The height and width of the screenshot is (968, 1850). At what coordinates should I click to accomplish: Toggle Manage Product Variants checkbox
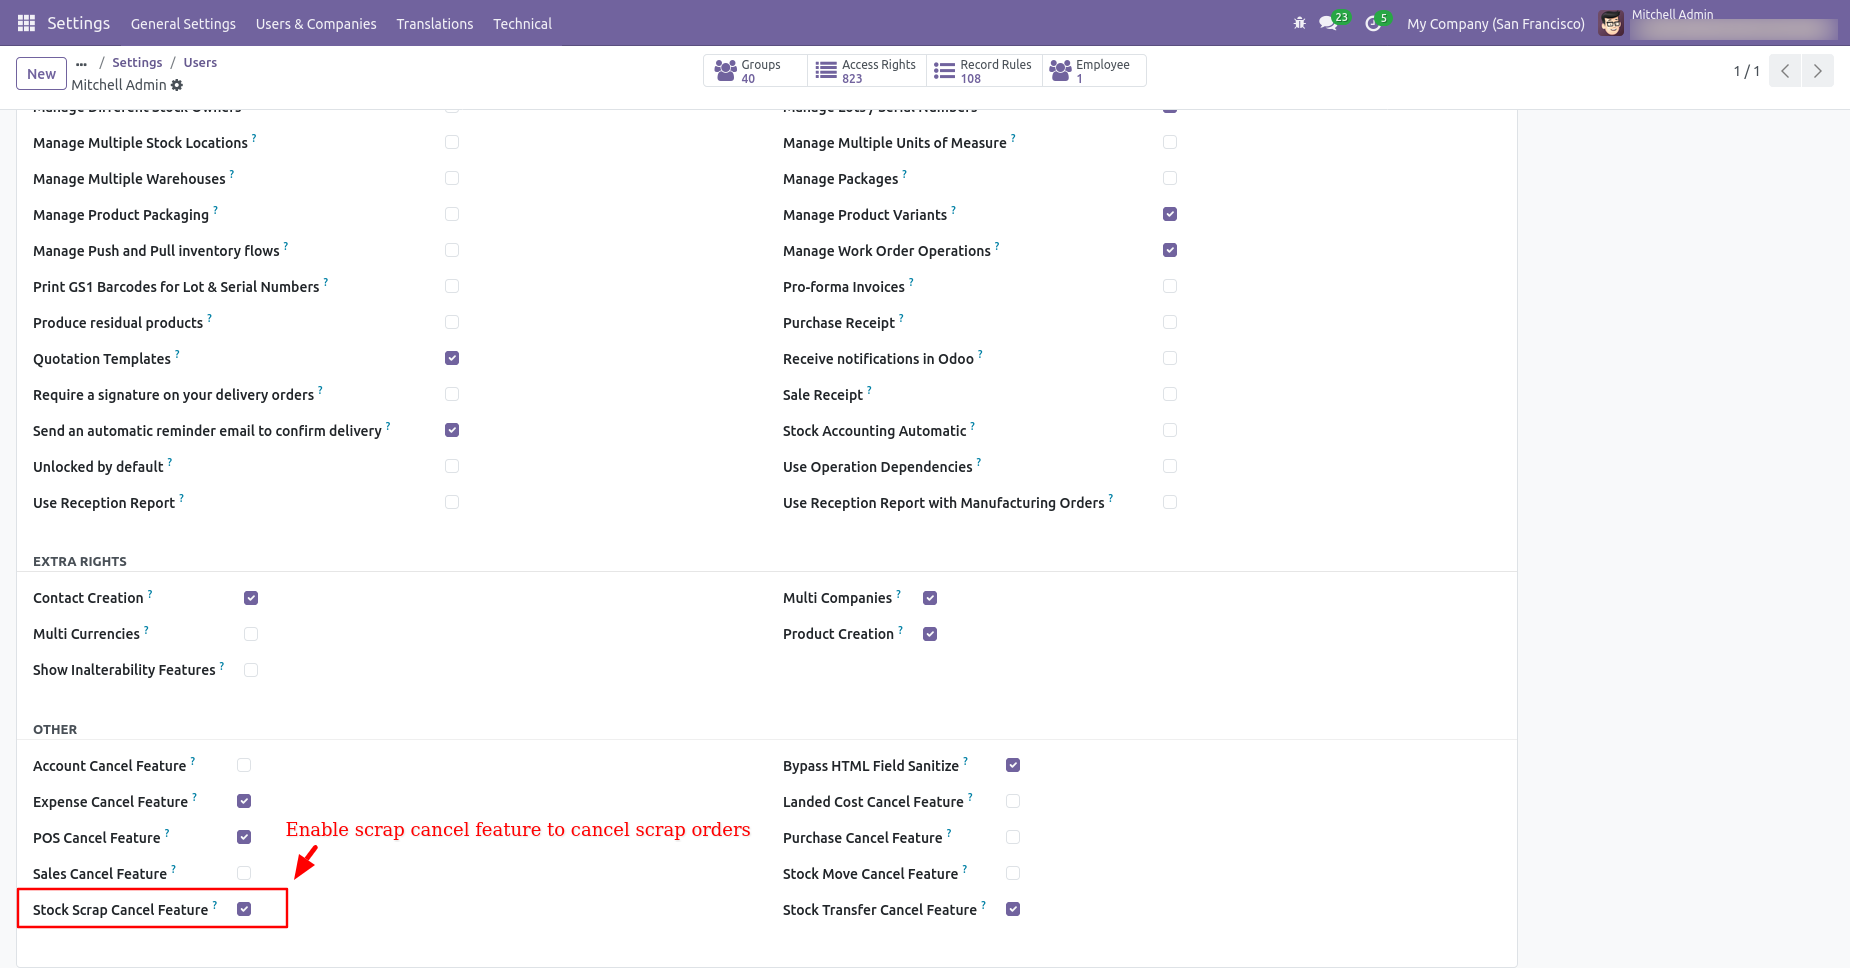pyautogui.click(x=1170, y=214)
